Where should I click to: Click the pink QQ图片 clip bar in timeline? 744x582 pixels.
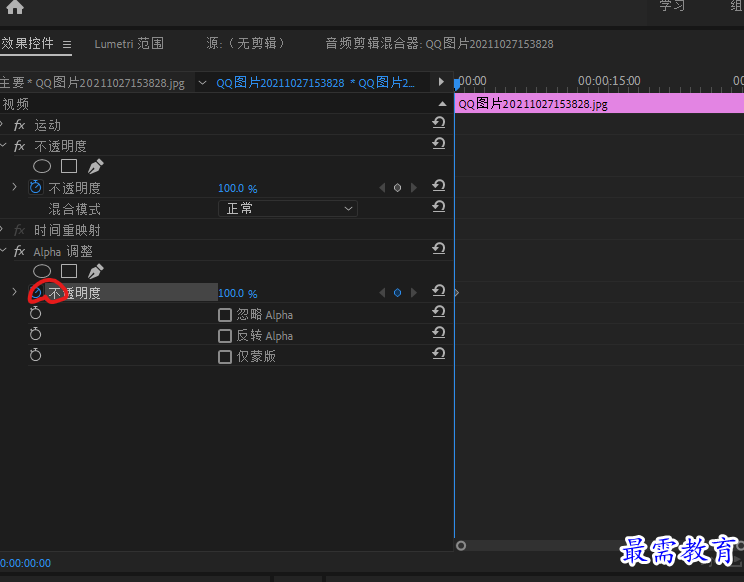coord(599,103)
